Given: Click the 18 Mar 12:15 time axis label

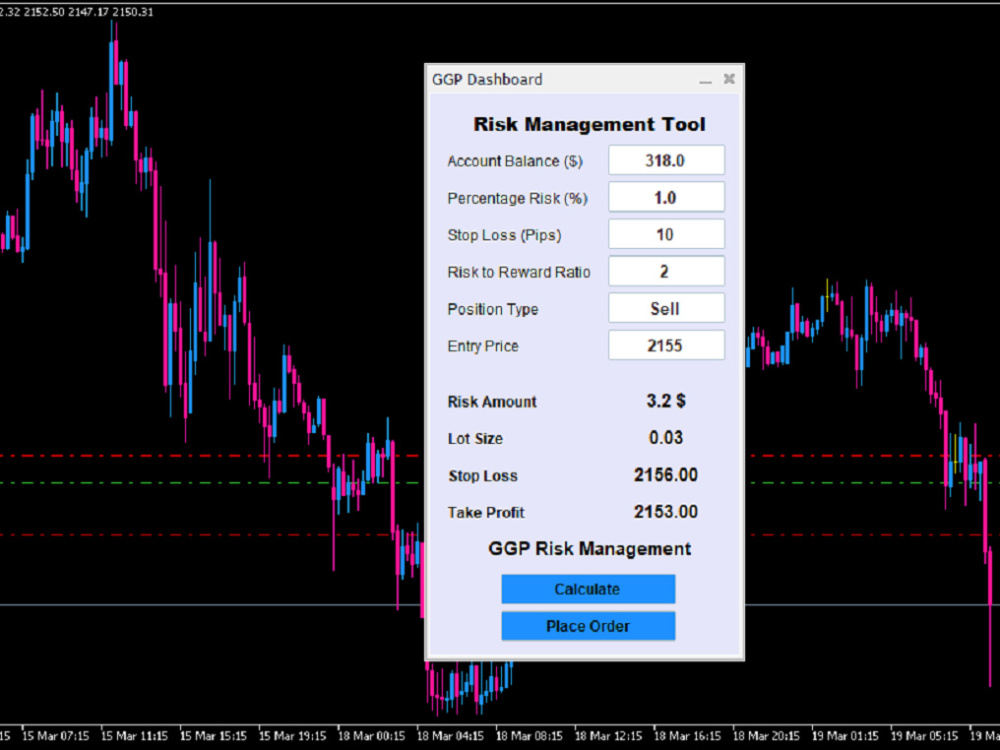Looking at the screenshot, I should [608, 736].
